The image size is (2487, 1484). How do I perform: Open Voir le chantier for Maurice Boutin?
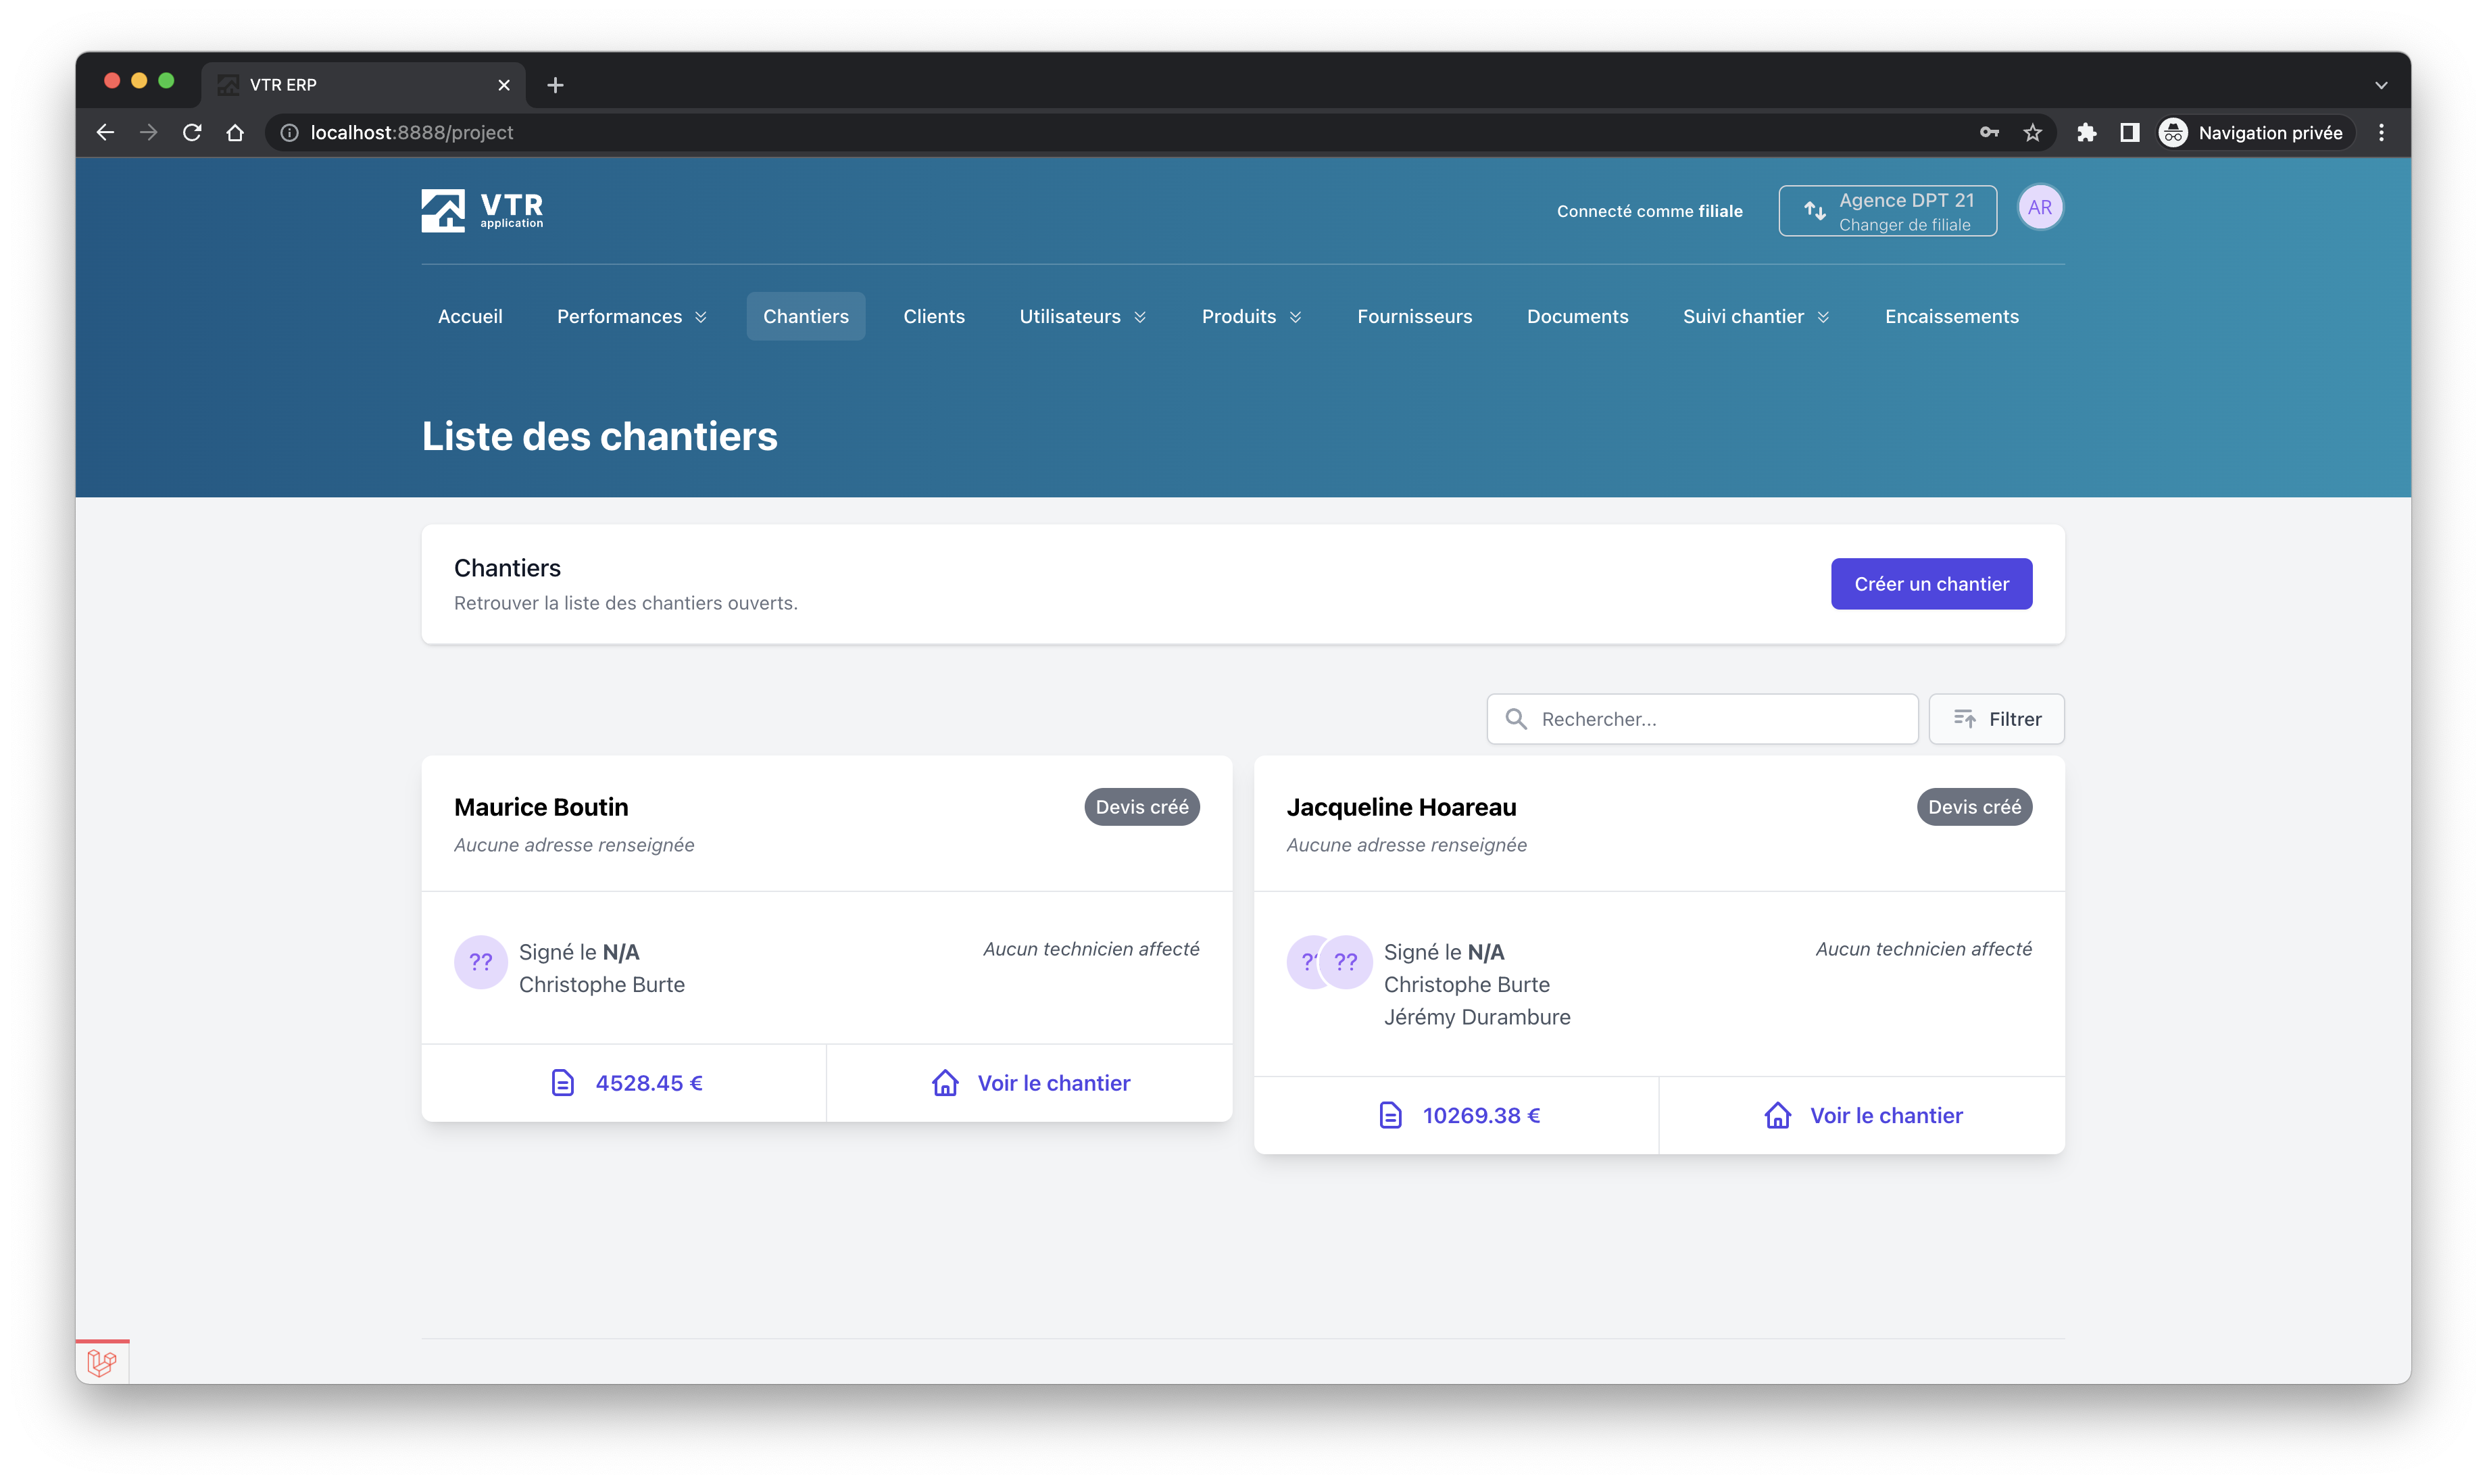point(1030,1083)
